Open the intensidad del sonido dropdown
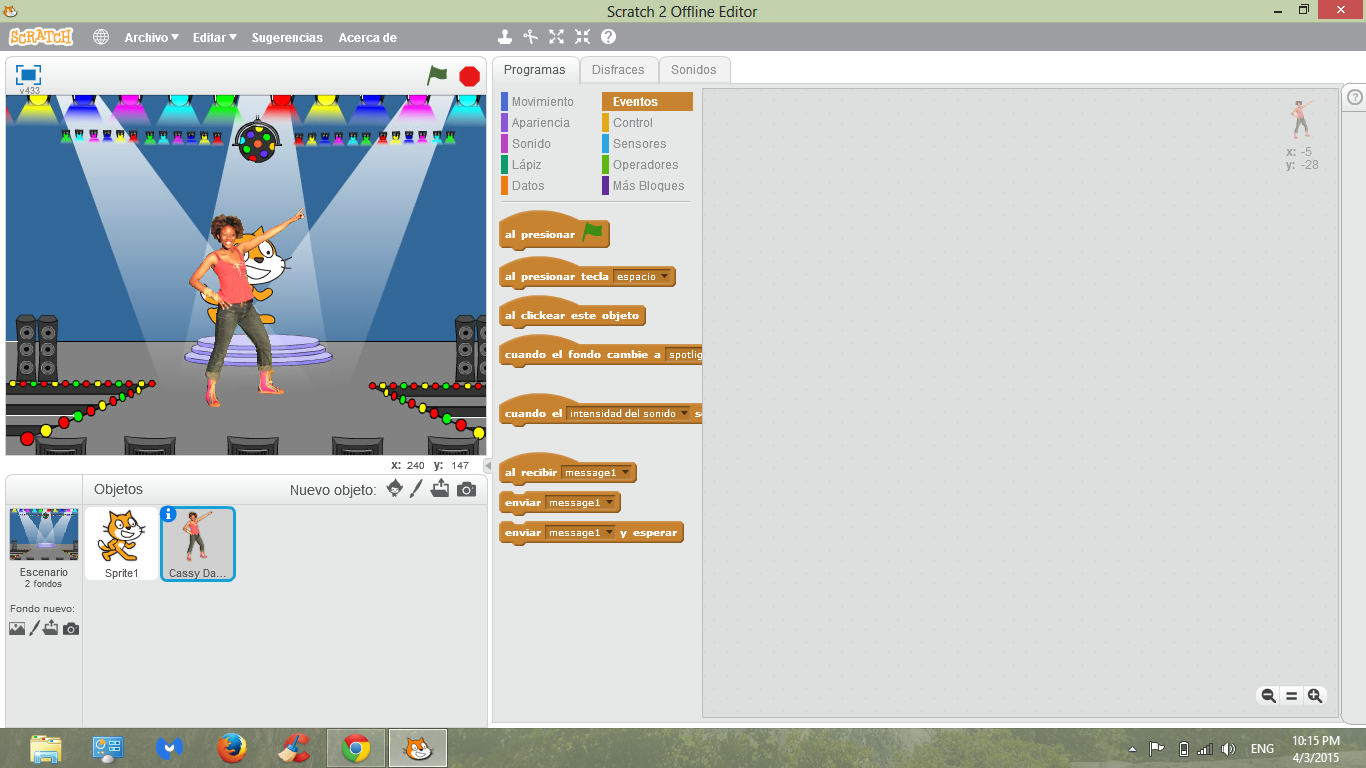 [685, 412]
